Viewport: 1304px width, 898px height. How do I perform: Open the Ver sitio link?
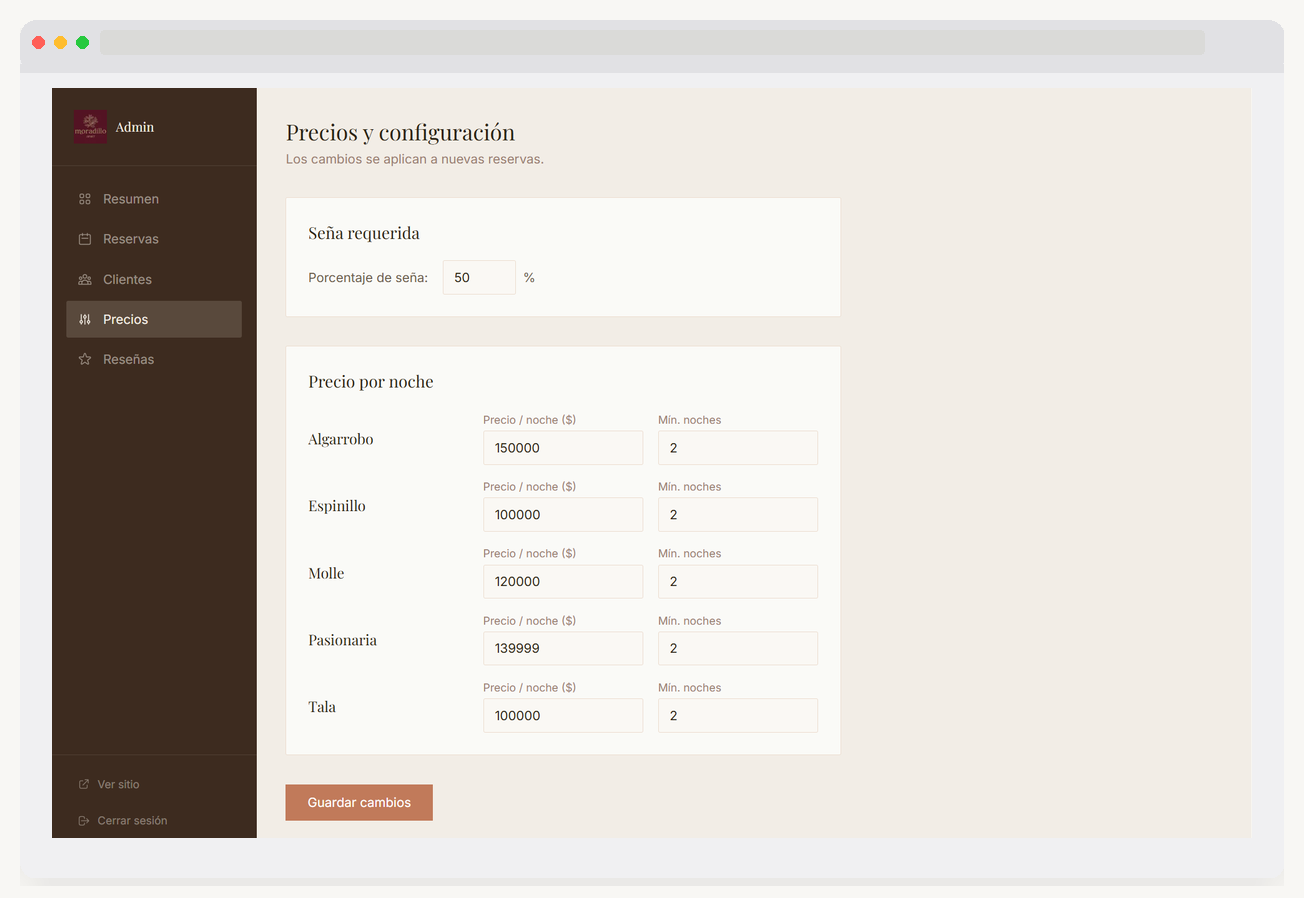(x=109, y=785)
